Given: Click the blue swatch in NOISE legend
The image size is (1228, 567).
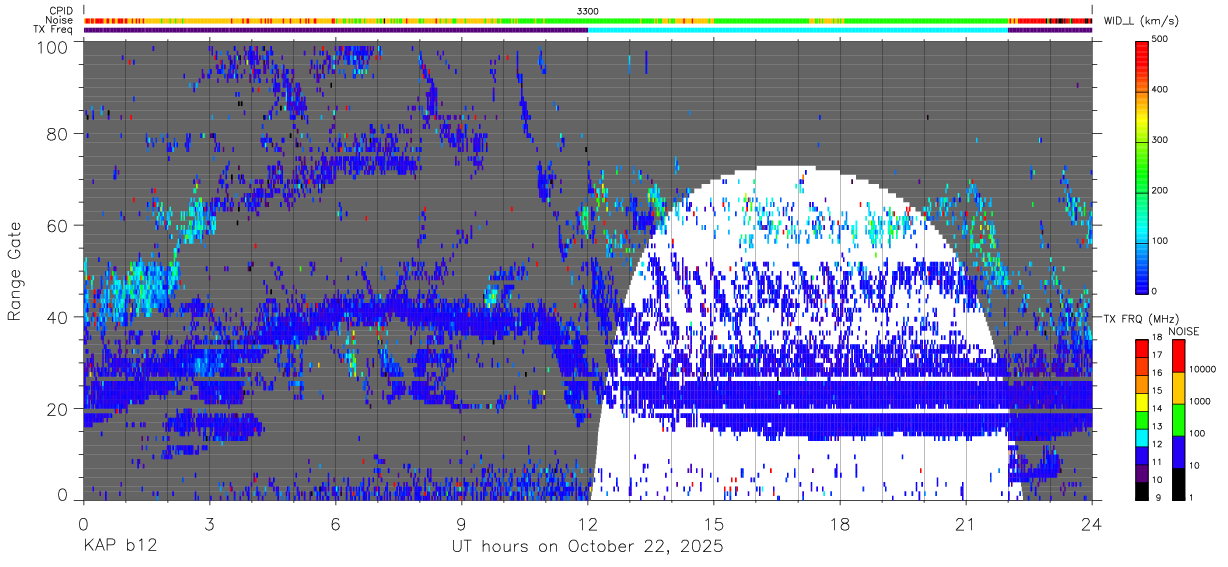Looking at the screenshot, I should [1177, 452].
